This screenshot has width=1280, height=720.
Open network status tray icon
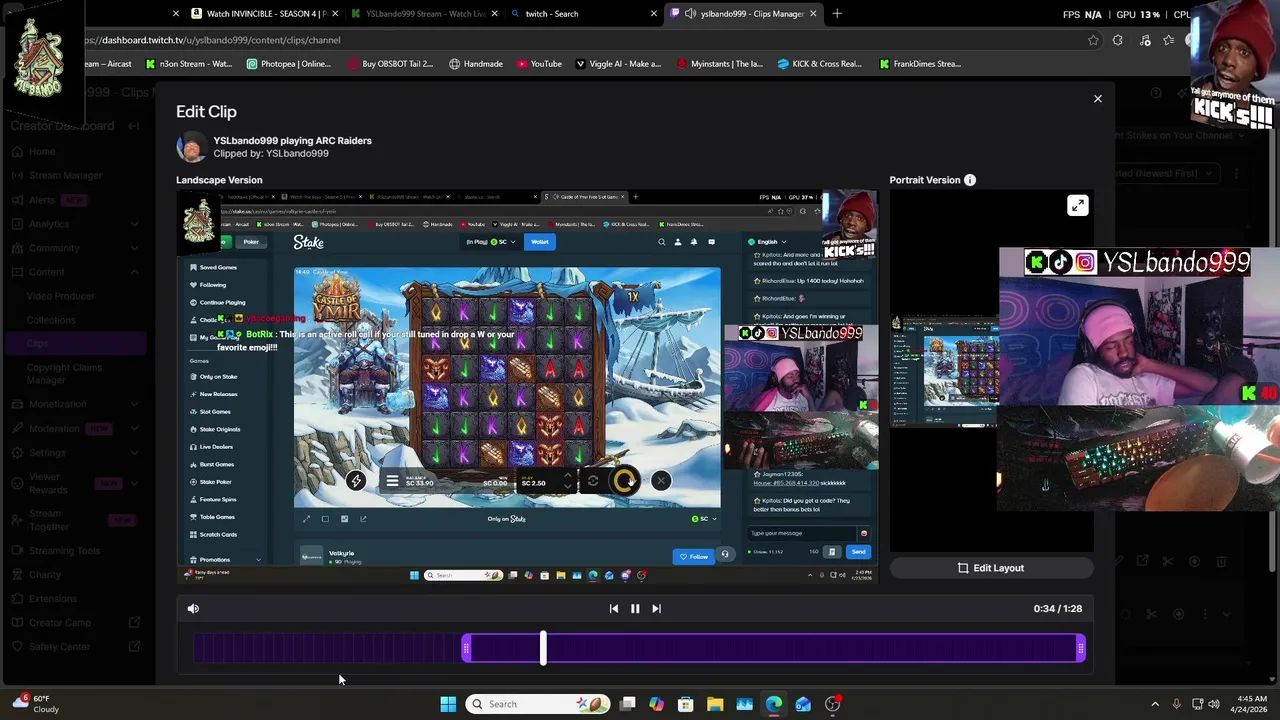[x=1197, y=704]
